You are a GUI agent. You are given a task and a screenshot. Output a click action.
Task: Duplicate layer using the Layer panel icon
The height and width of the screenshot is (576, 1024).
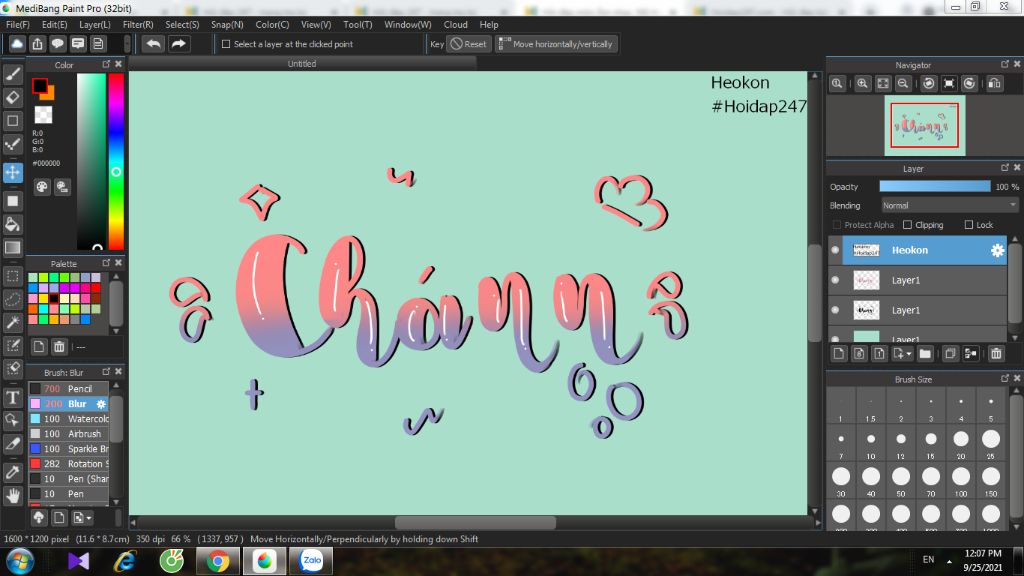(950, 354)
